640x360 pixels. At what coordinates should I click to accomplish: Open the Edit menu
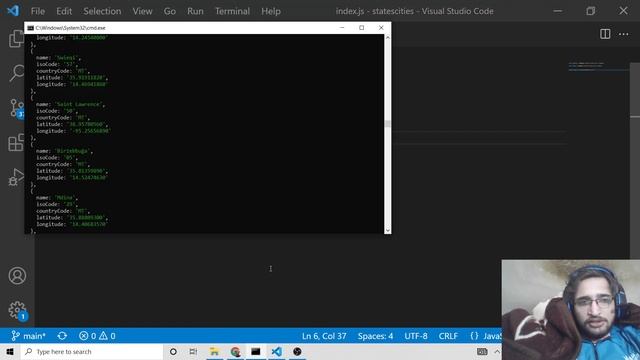point(64,11)
